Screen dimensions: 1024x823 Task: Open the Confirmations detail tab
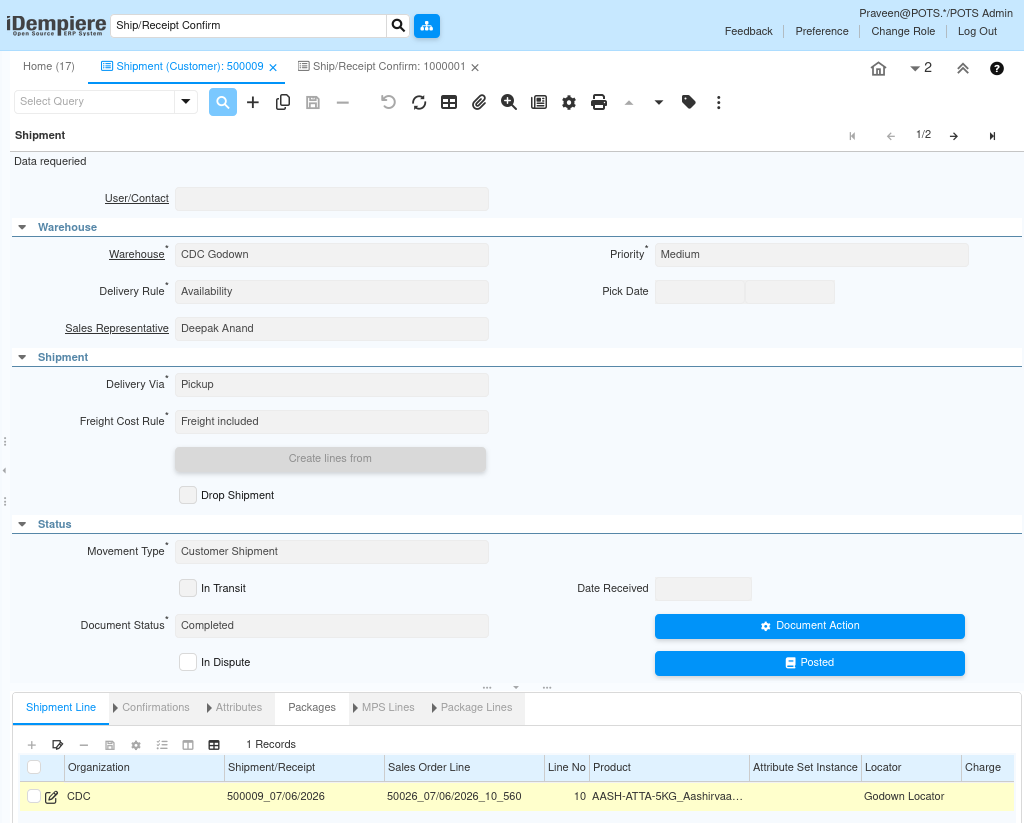point(155,707)
